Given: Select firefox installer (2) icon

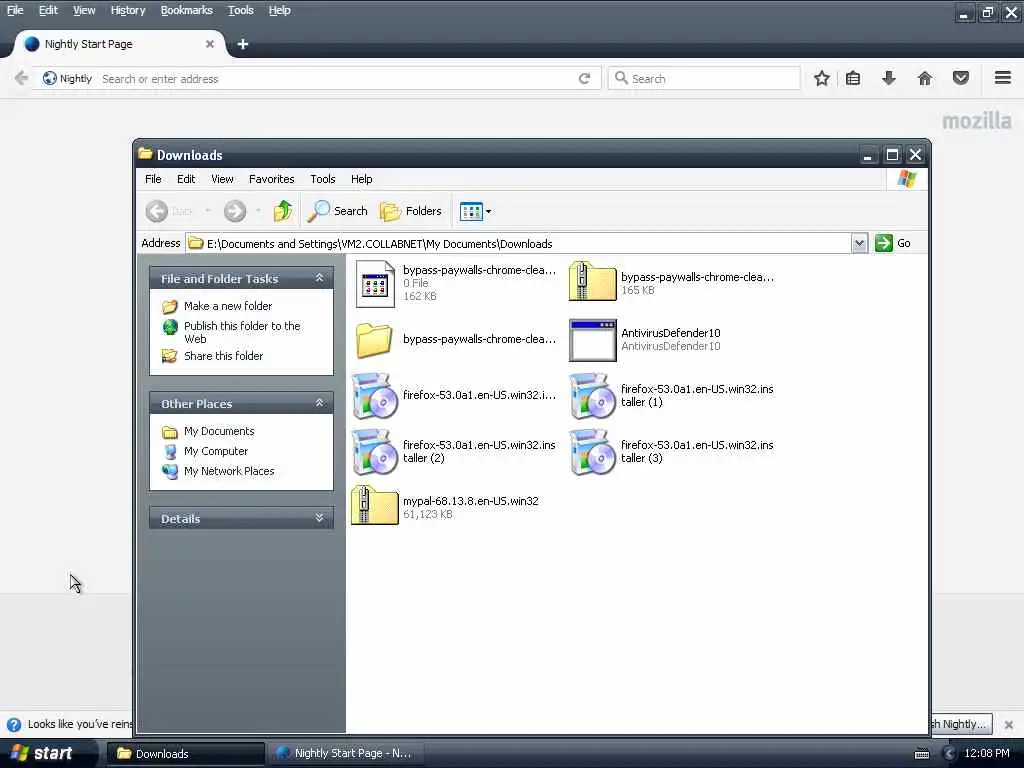Looking at the screenshot, I should pyautogui.click(x=375, y=452).
